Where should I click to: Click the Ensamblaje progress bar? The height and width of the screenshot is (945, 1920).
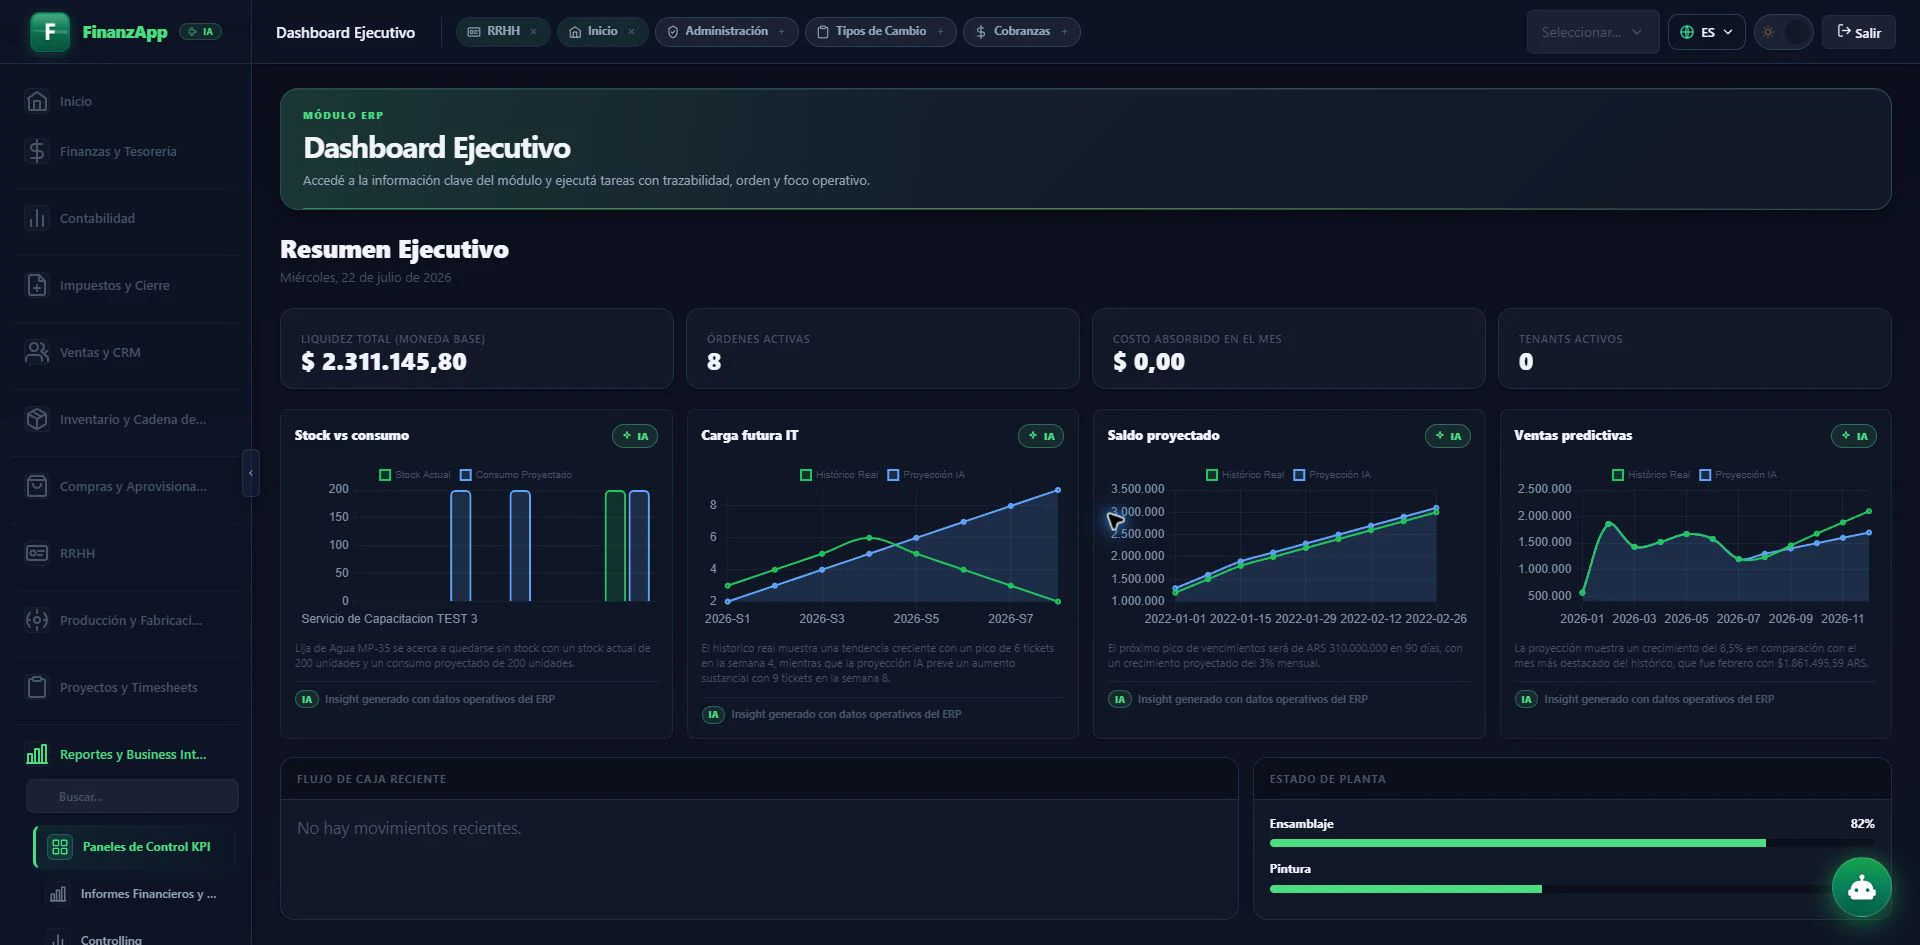tap(1572, 843)
